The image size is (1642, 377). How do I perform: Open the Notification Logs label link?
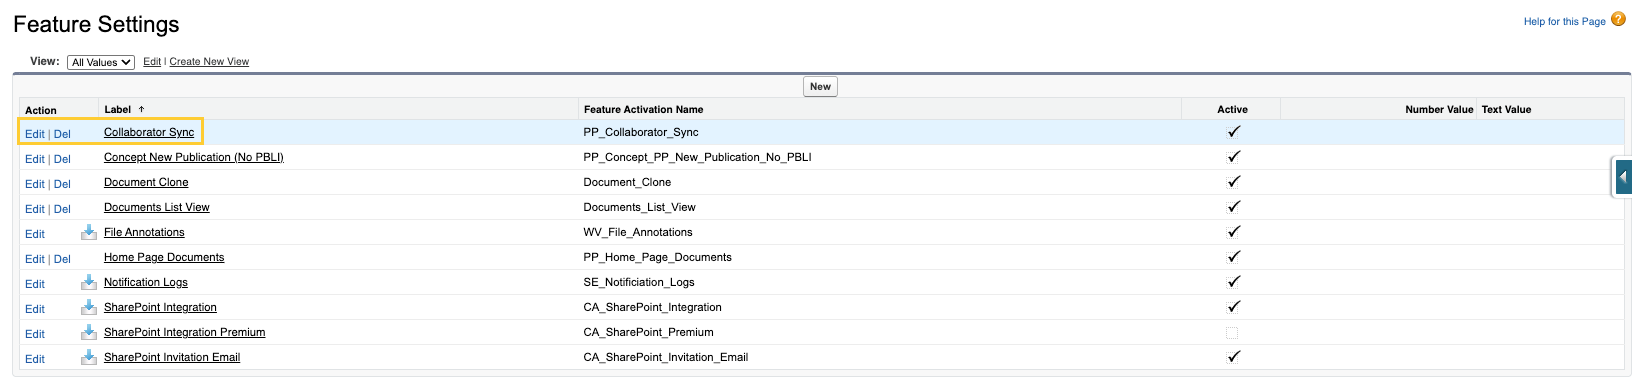click(146, 282)
